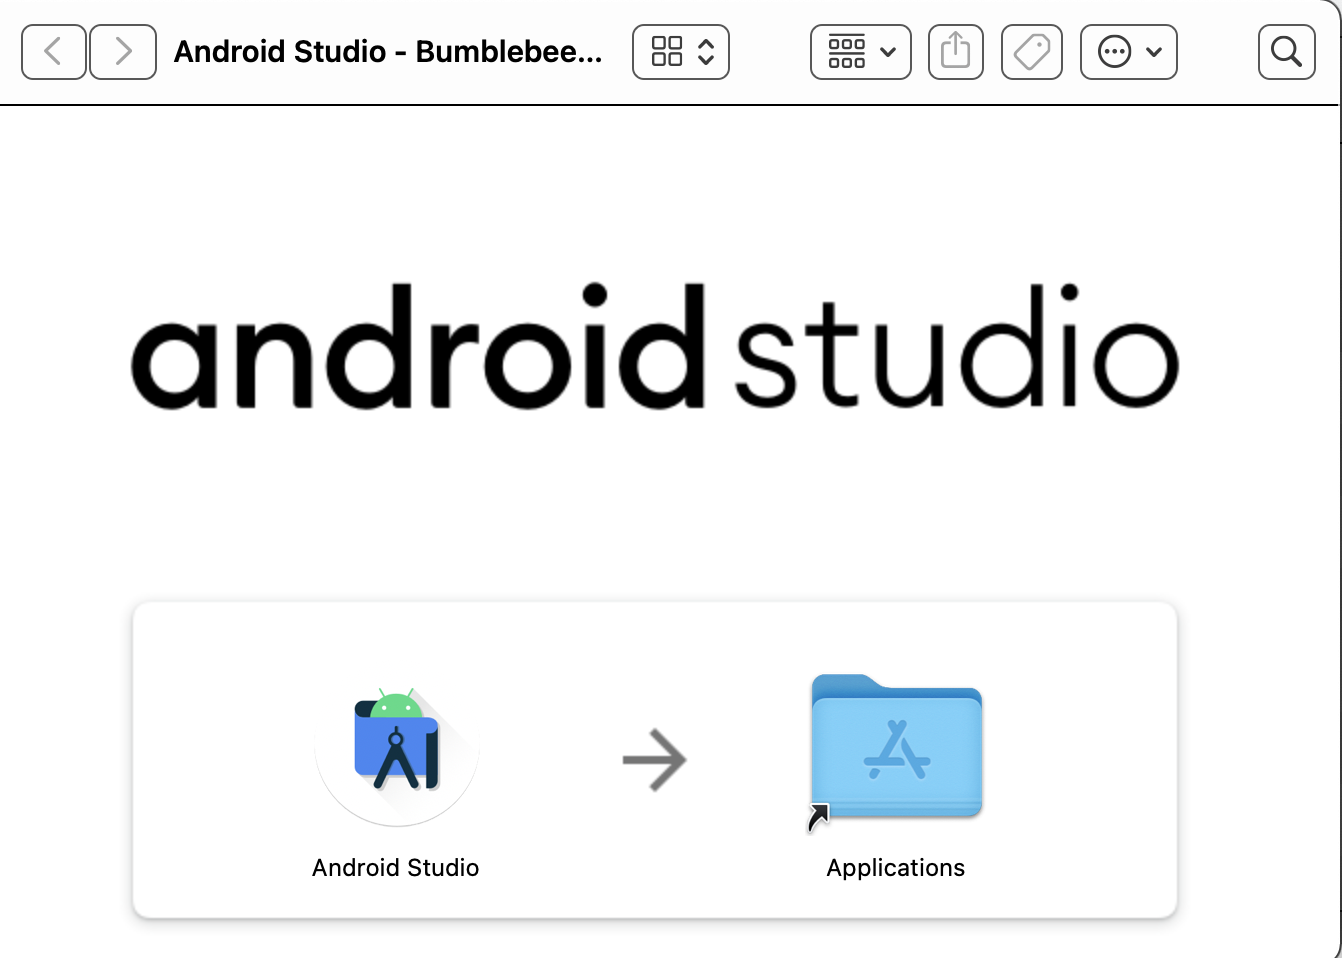Expand the group-by dropdown arrow

point(885,52)
